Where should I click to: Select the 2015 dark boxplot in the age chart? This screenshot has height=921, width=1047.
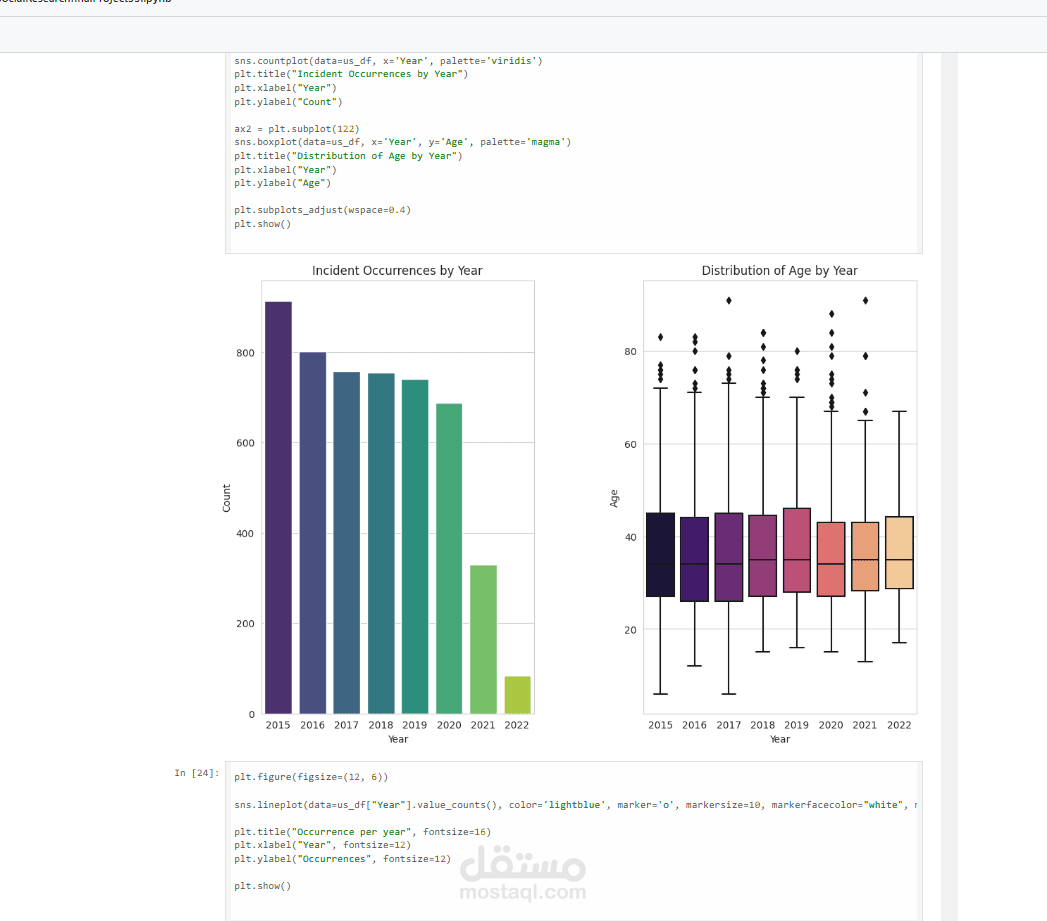661,555
